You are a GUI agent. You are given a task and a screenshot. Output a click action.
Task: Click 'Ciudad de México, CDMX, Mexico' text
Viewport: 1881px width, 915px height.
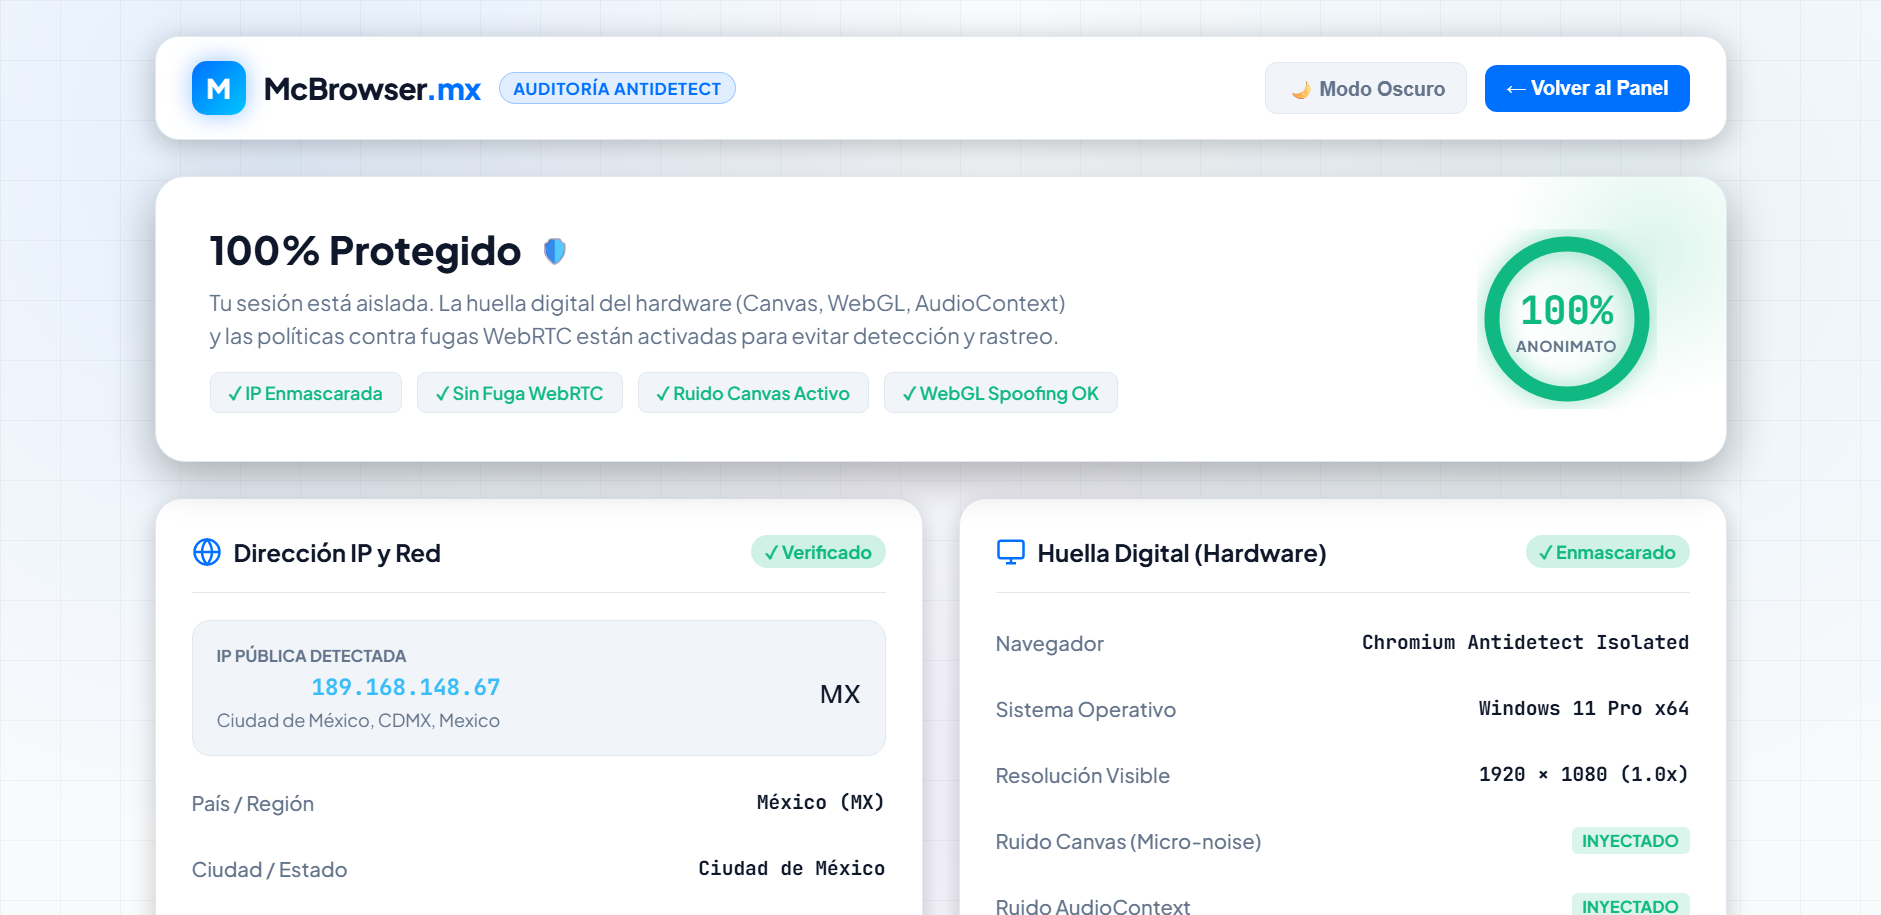(x=358, y=720)
